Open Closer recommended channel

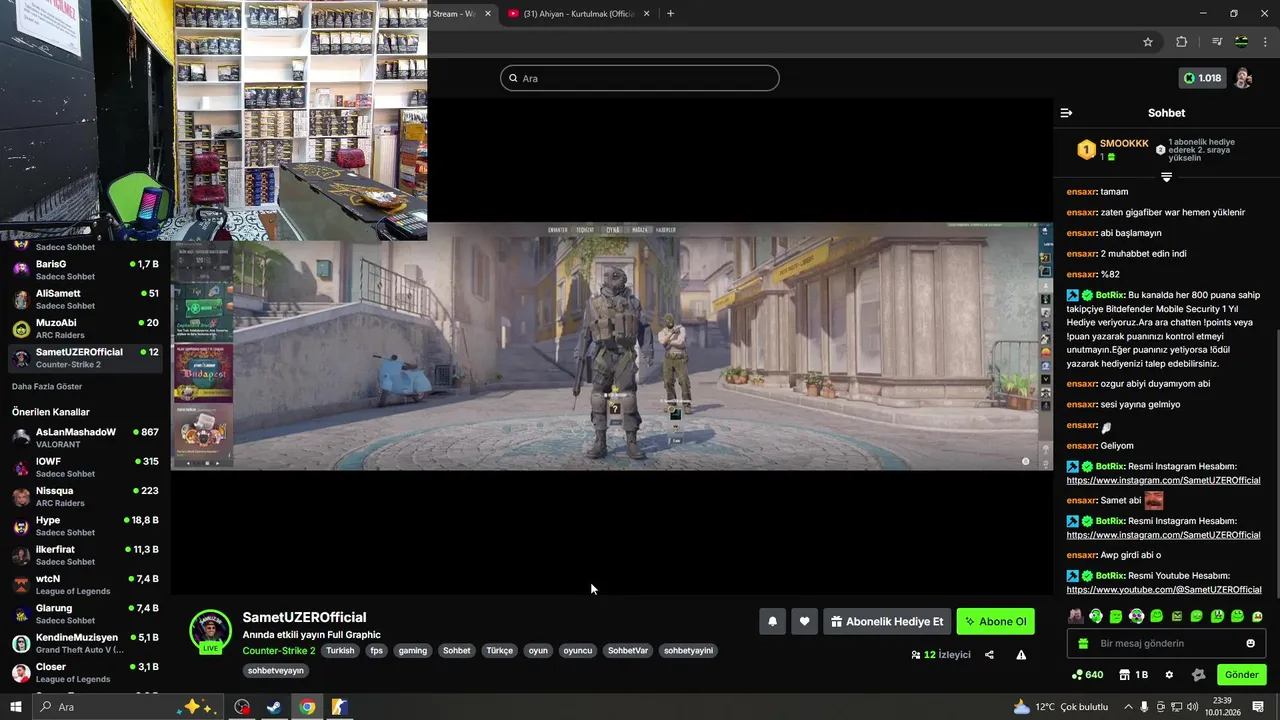point(85,673)
